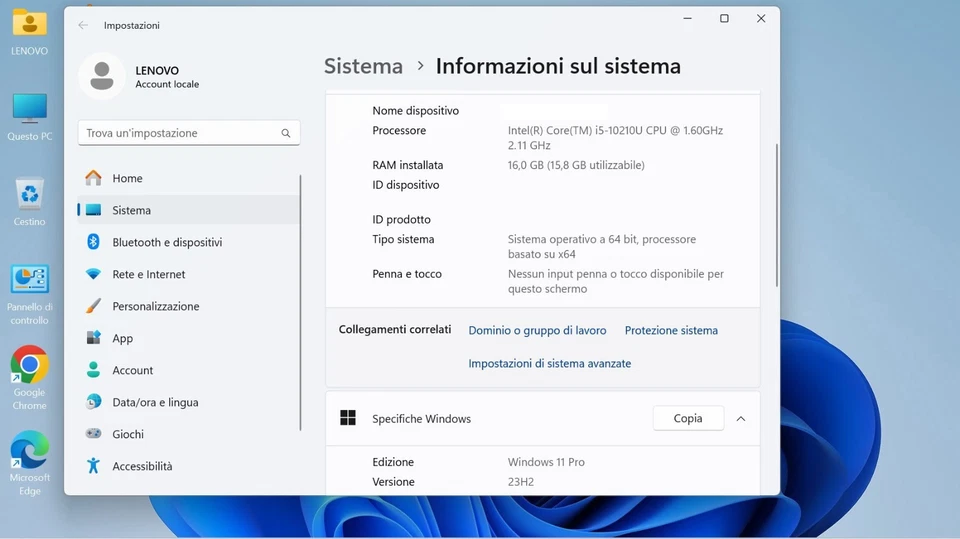Click the sidebar navigation scrollbar

(x=301, y=303)
